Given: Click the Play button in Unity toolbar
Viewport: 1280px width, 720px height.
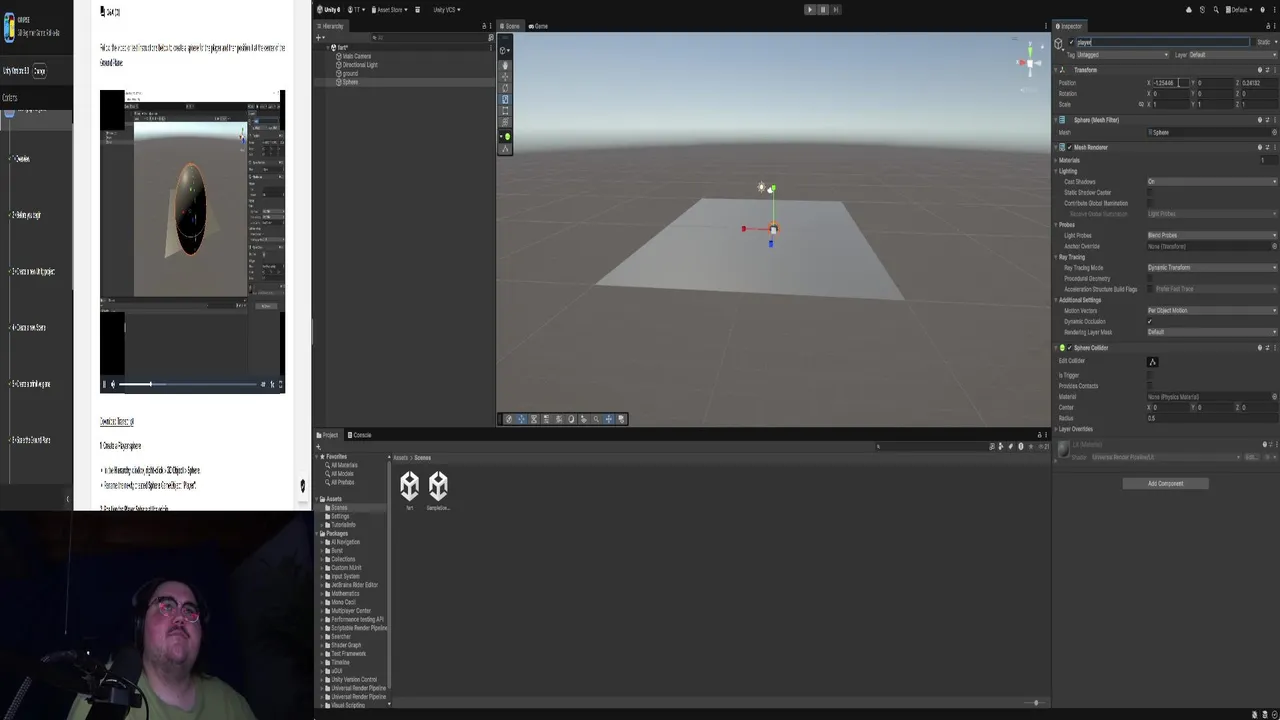Looking at the screenshot, I should click(810, 9).
